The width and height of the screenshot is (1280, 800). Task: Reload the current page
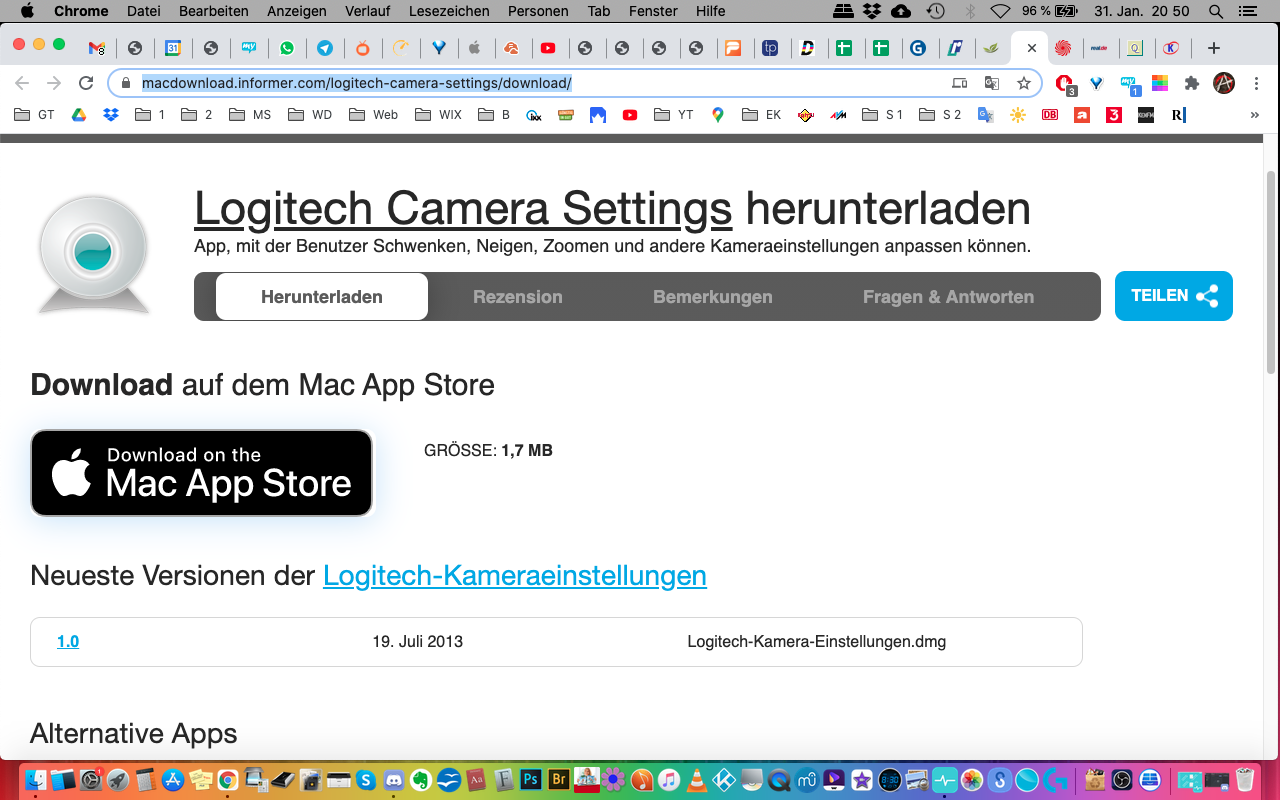[x=86, y=83]
